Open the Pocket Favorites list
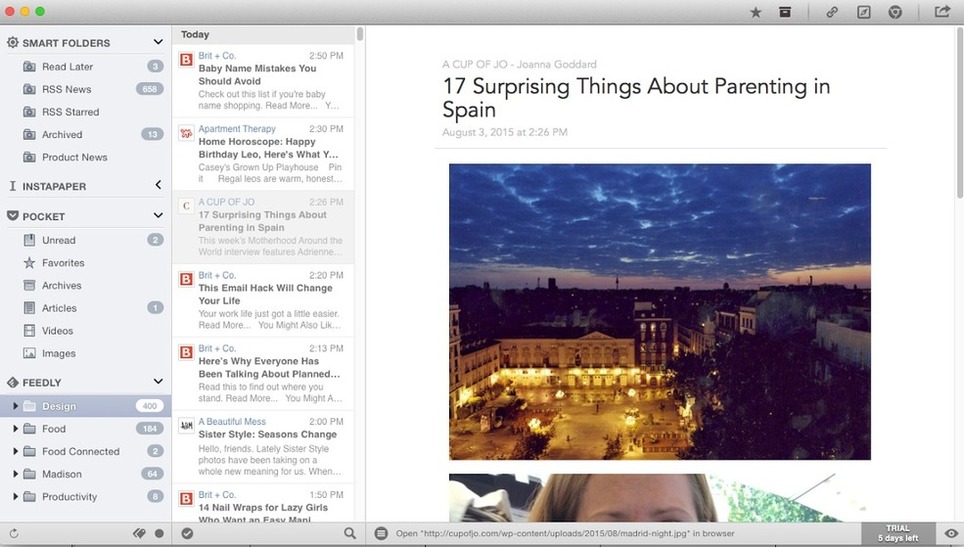Screen dimensions: 964x547 pos(63,263)
